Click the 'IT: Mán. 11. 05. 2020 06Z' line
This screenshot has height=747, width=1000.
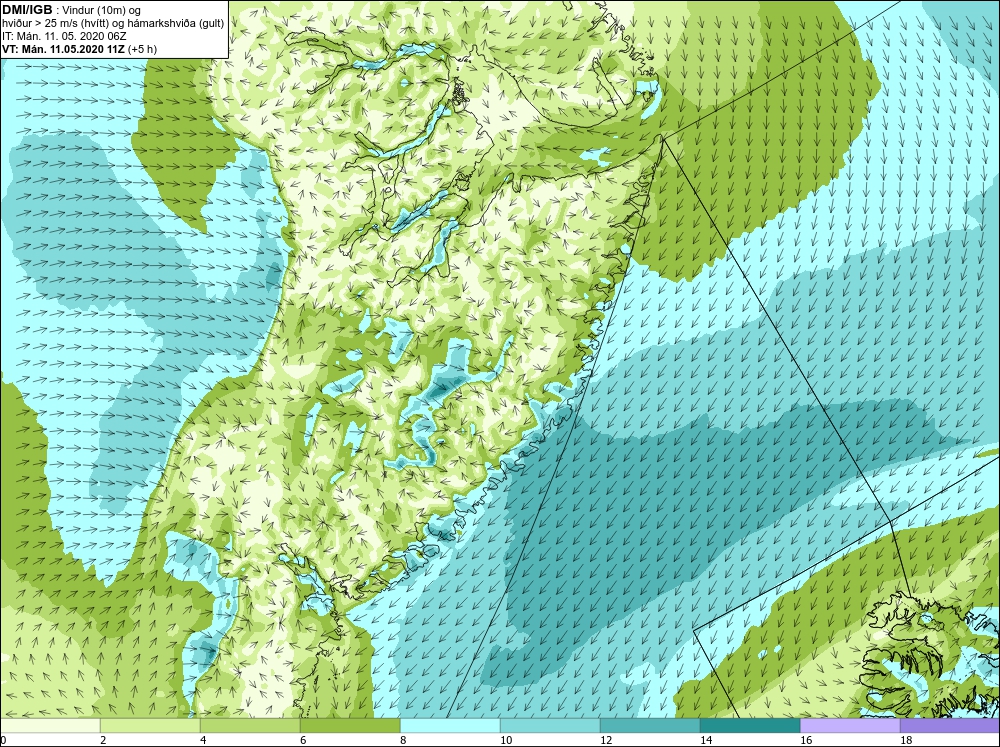(64, 36)
